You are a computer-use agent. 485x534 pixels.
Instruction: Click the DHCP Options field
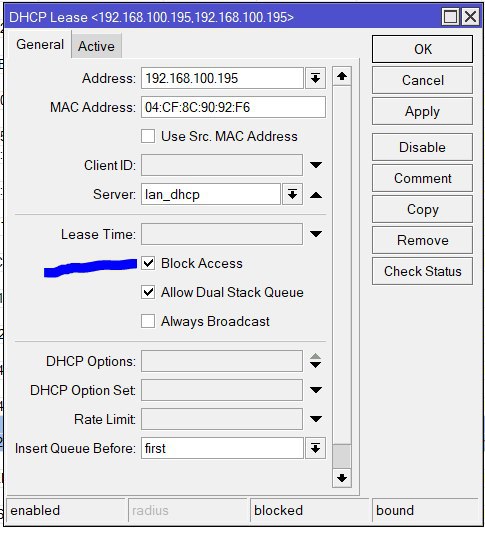pyautogui.click(x=222, y=361)
